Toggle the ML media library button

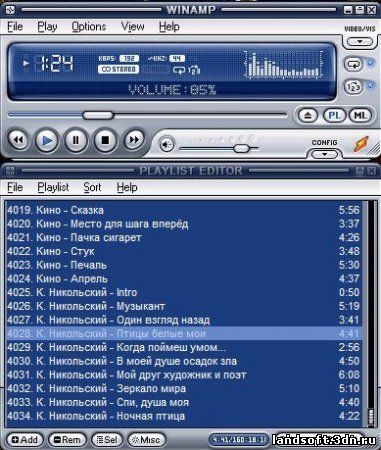[360, 116]
